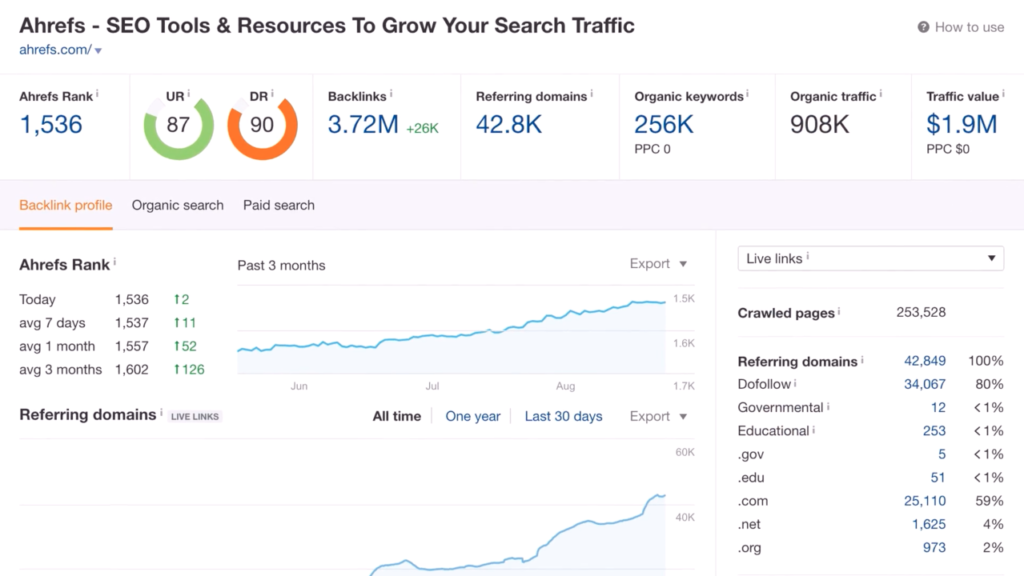Click the Past 3 months label
1024x576 pixels.
281,265
